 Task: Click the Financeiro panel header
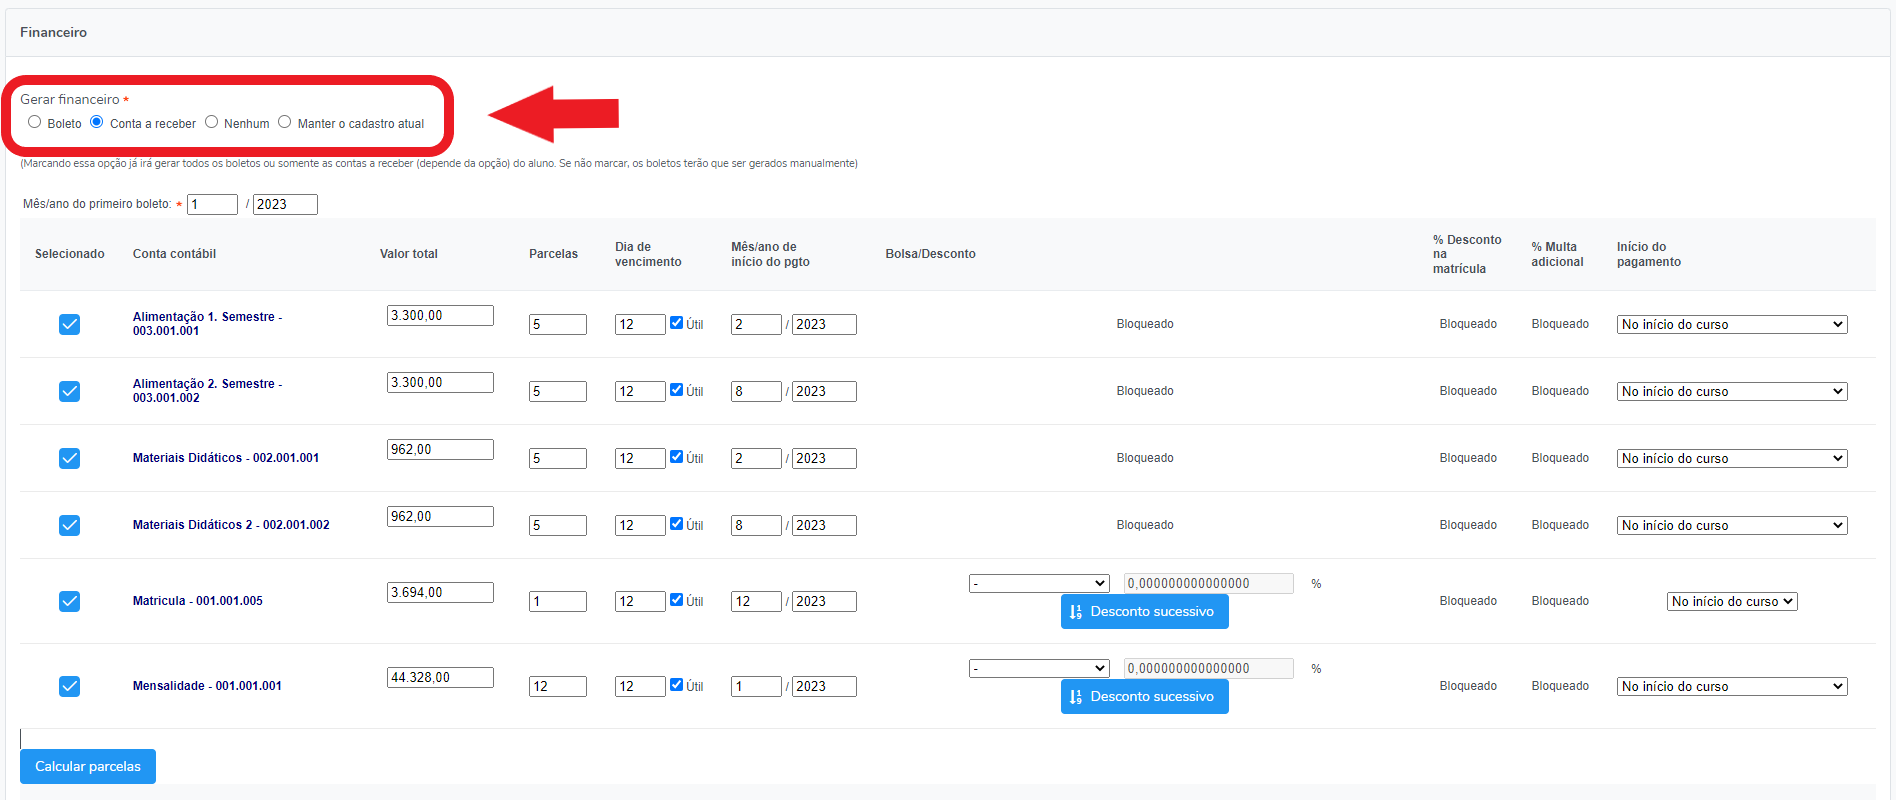(x=947, y=32)
